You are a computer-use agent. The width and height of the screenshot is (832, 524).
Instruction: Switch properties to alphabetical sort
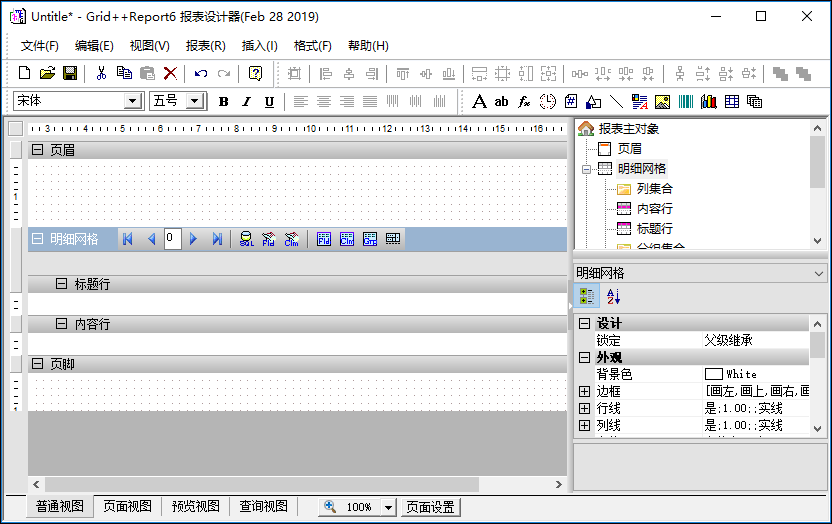(613, 296)
